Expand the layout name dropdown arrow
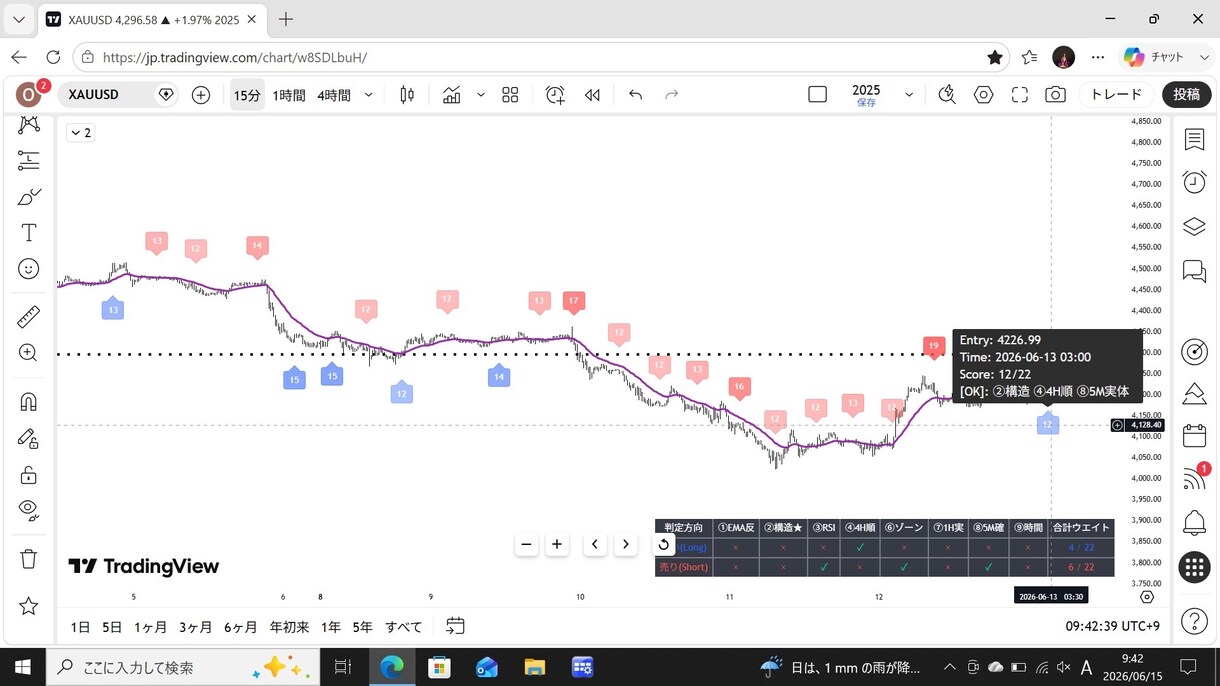The height and width of the screenshot is (686, 1220). (x=909, y=95)
